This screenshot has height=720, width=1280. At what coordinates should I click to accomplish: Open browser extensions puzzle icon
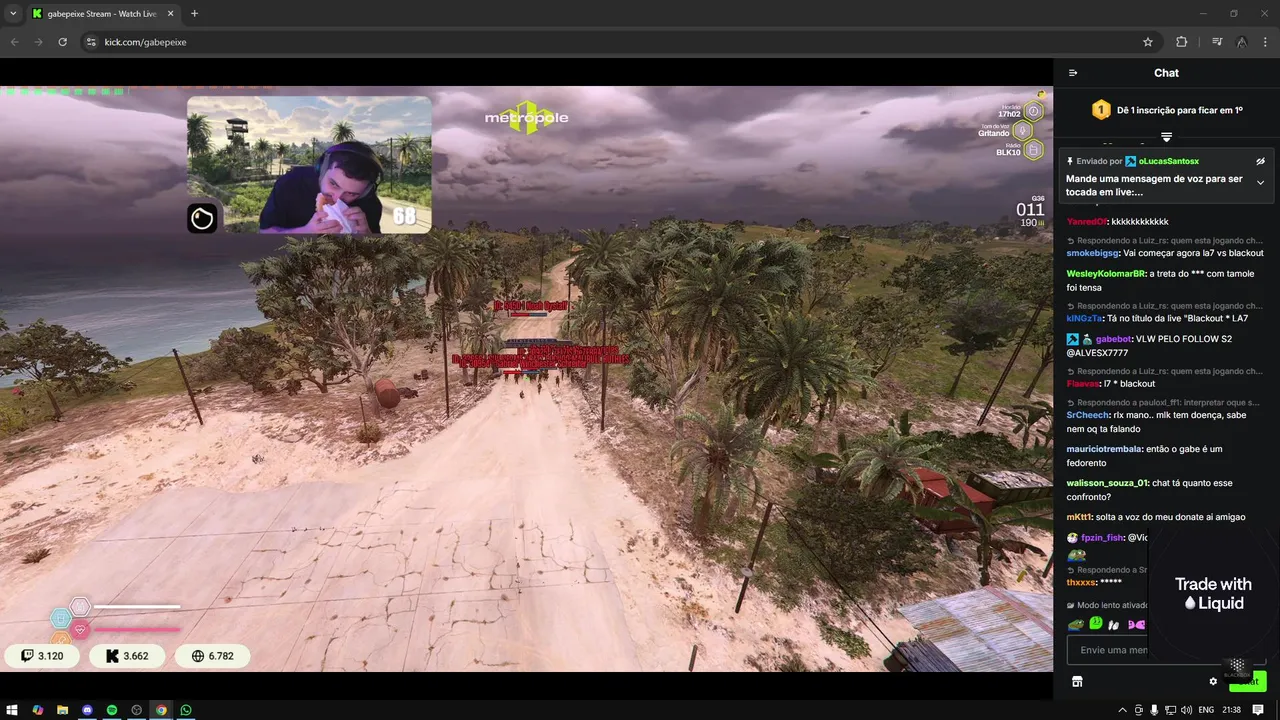[1182, 42]
